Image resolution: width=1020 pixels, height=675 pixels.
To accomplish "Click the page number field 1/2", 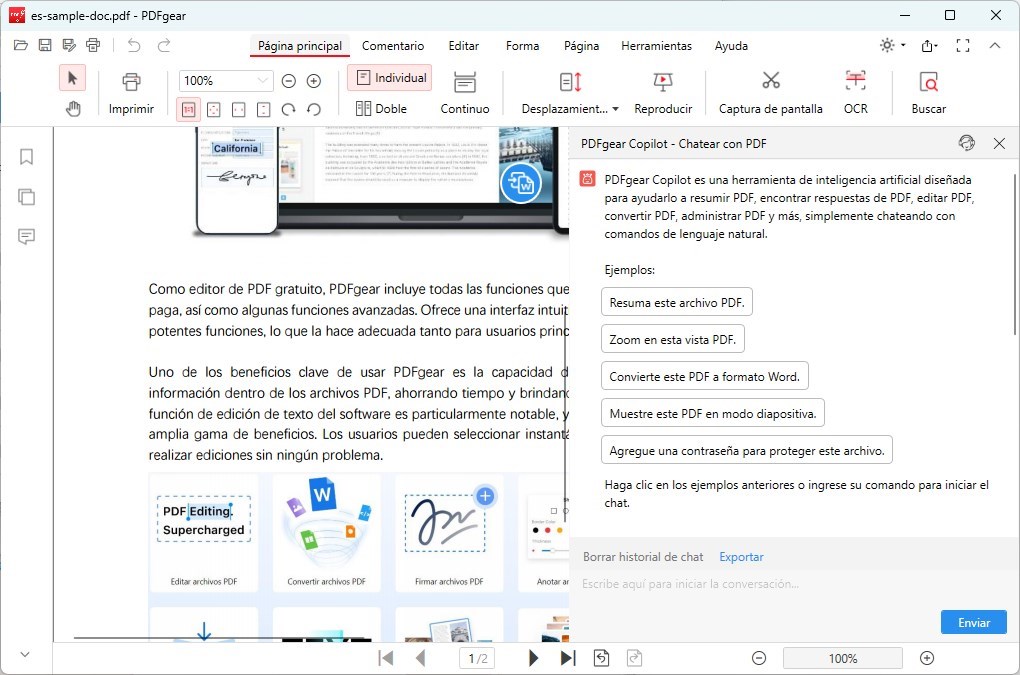I will click(x=477, y=658).
